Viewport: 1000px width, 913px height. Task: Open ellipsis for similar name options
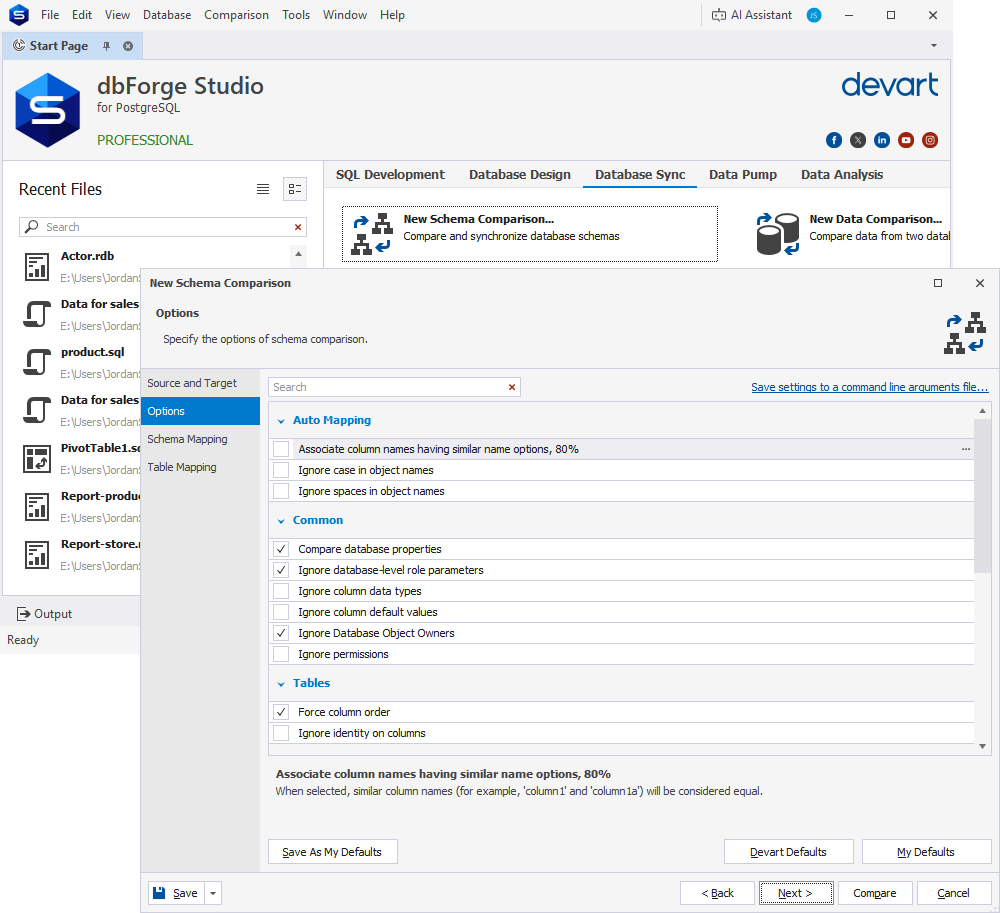click(x=966, y=449)
